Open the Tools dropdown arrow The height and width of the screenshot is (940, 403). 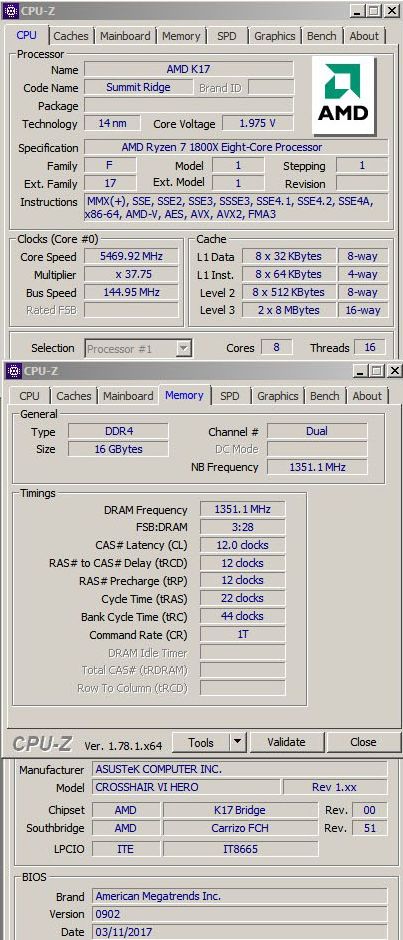[x=237, y=742]
